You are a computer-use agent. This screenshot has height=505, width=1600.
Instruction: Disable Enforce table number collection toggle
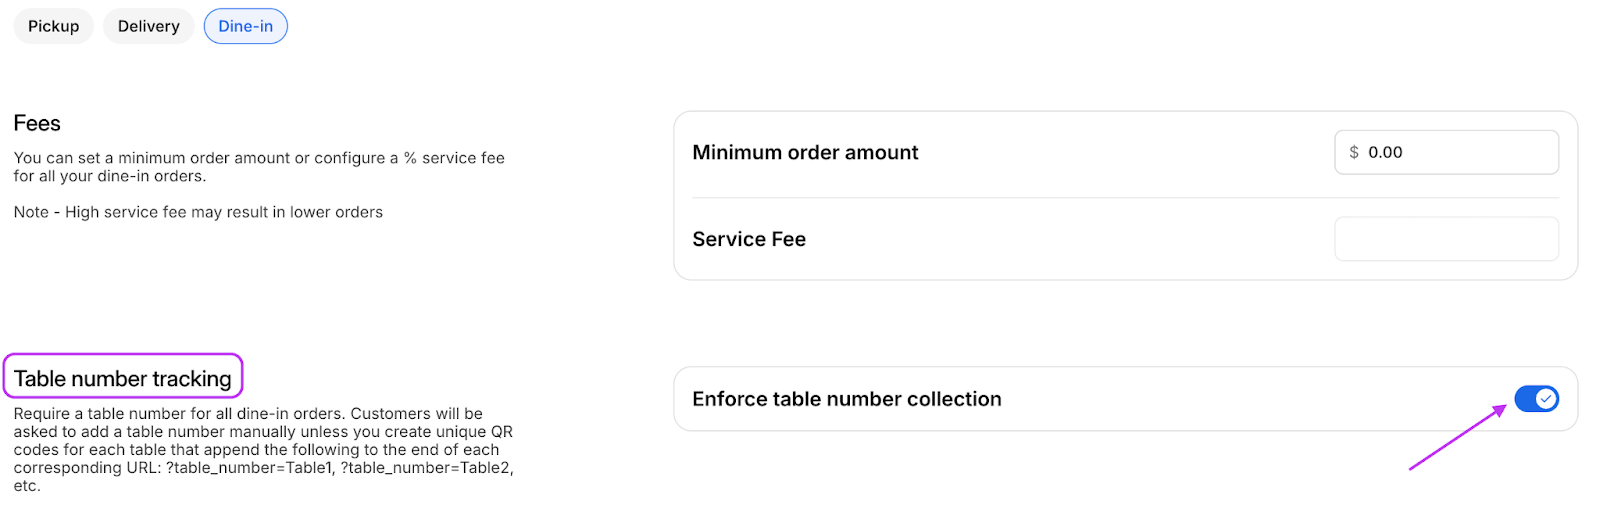click(1536, 399)
